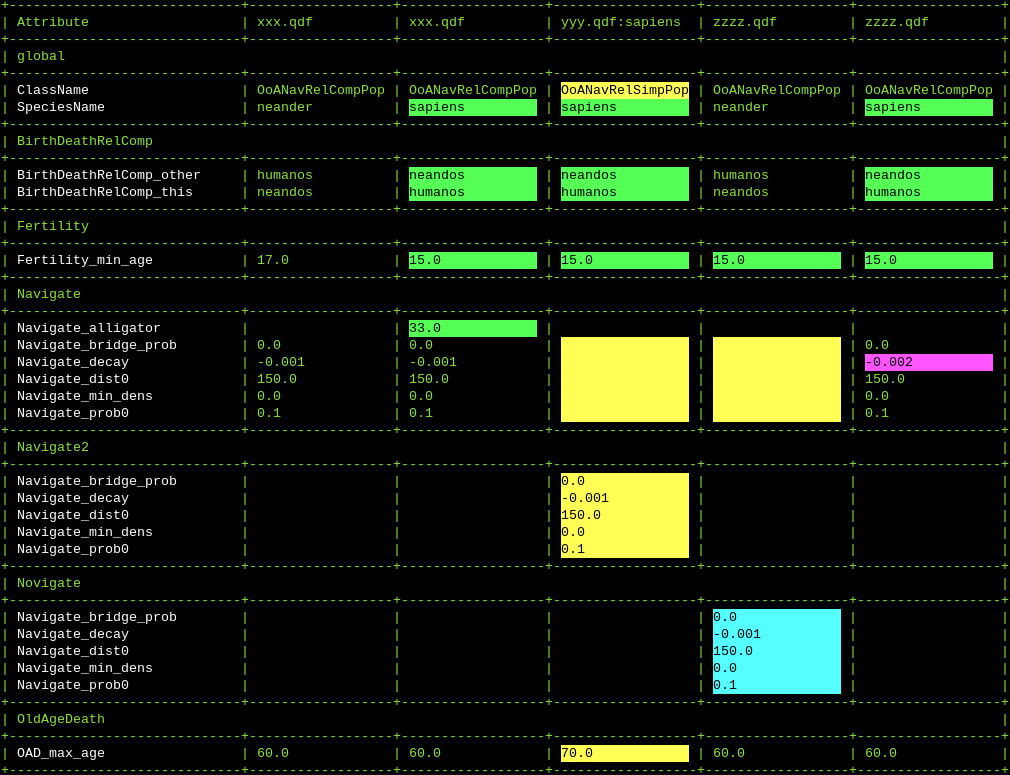Select the OldAgeDeath section heading
This screenshot has width=1010, height=775.
pyautogui.click(x=61, y=719)
